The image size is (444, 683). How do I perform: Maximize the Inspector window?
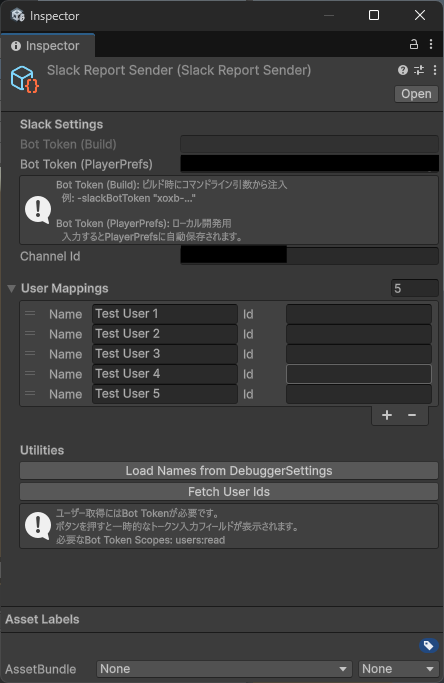pos(374,15)
